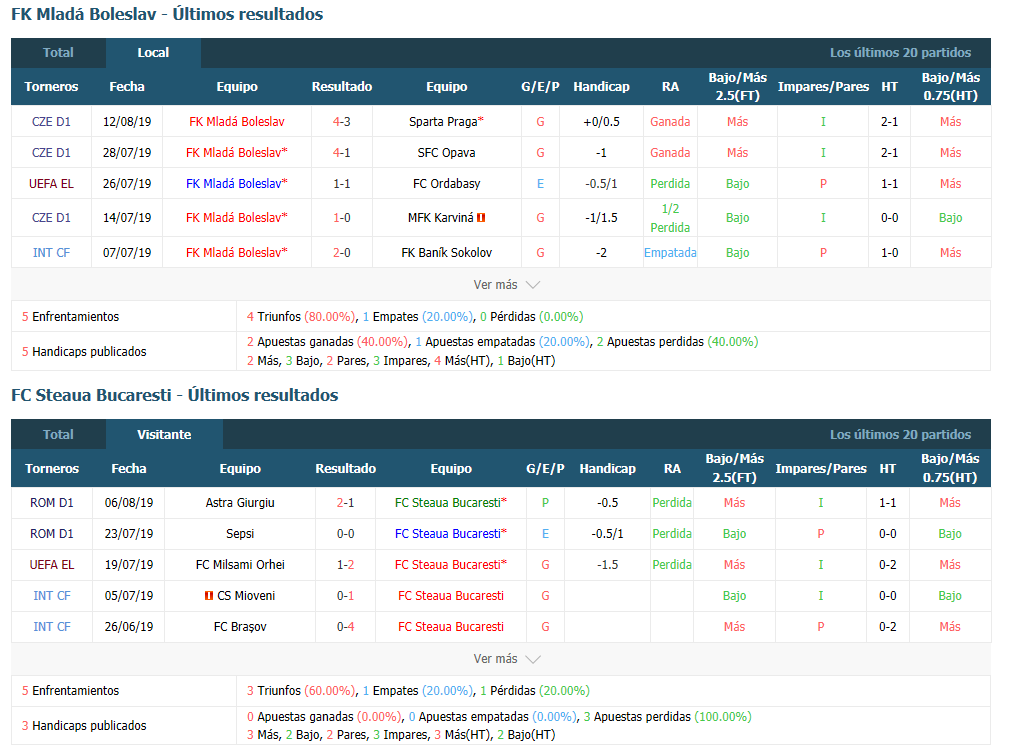The image size is (1011, 749).
Task: Select the Local tab
Action: (x=153, y=53)
